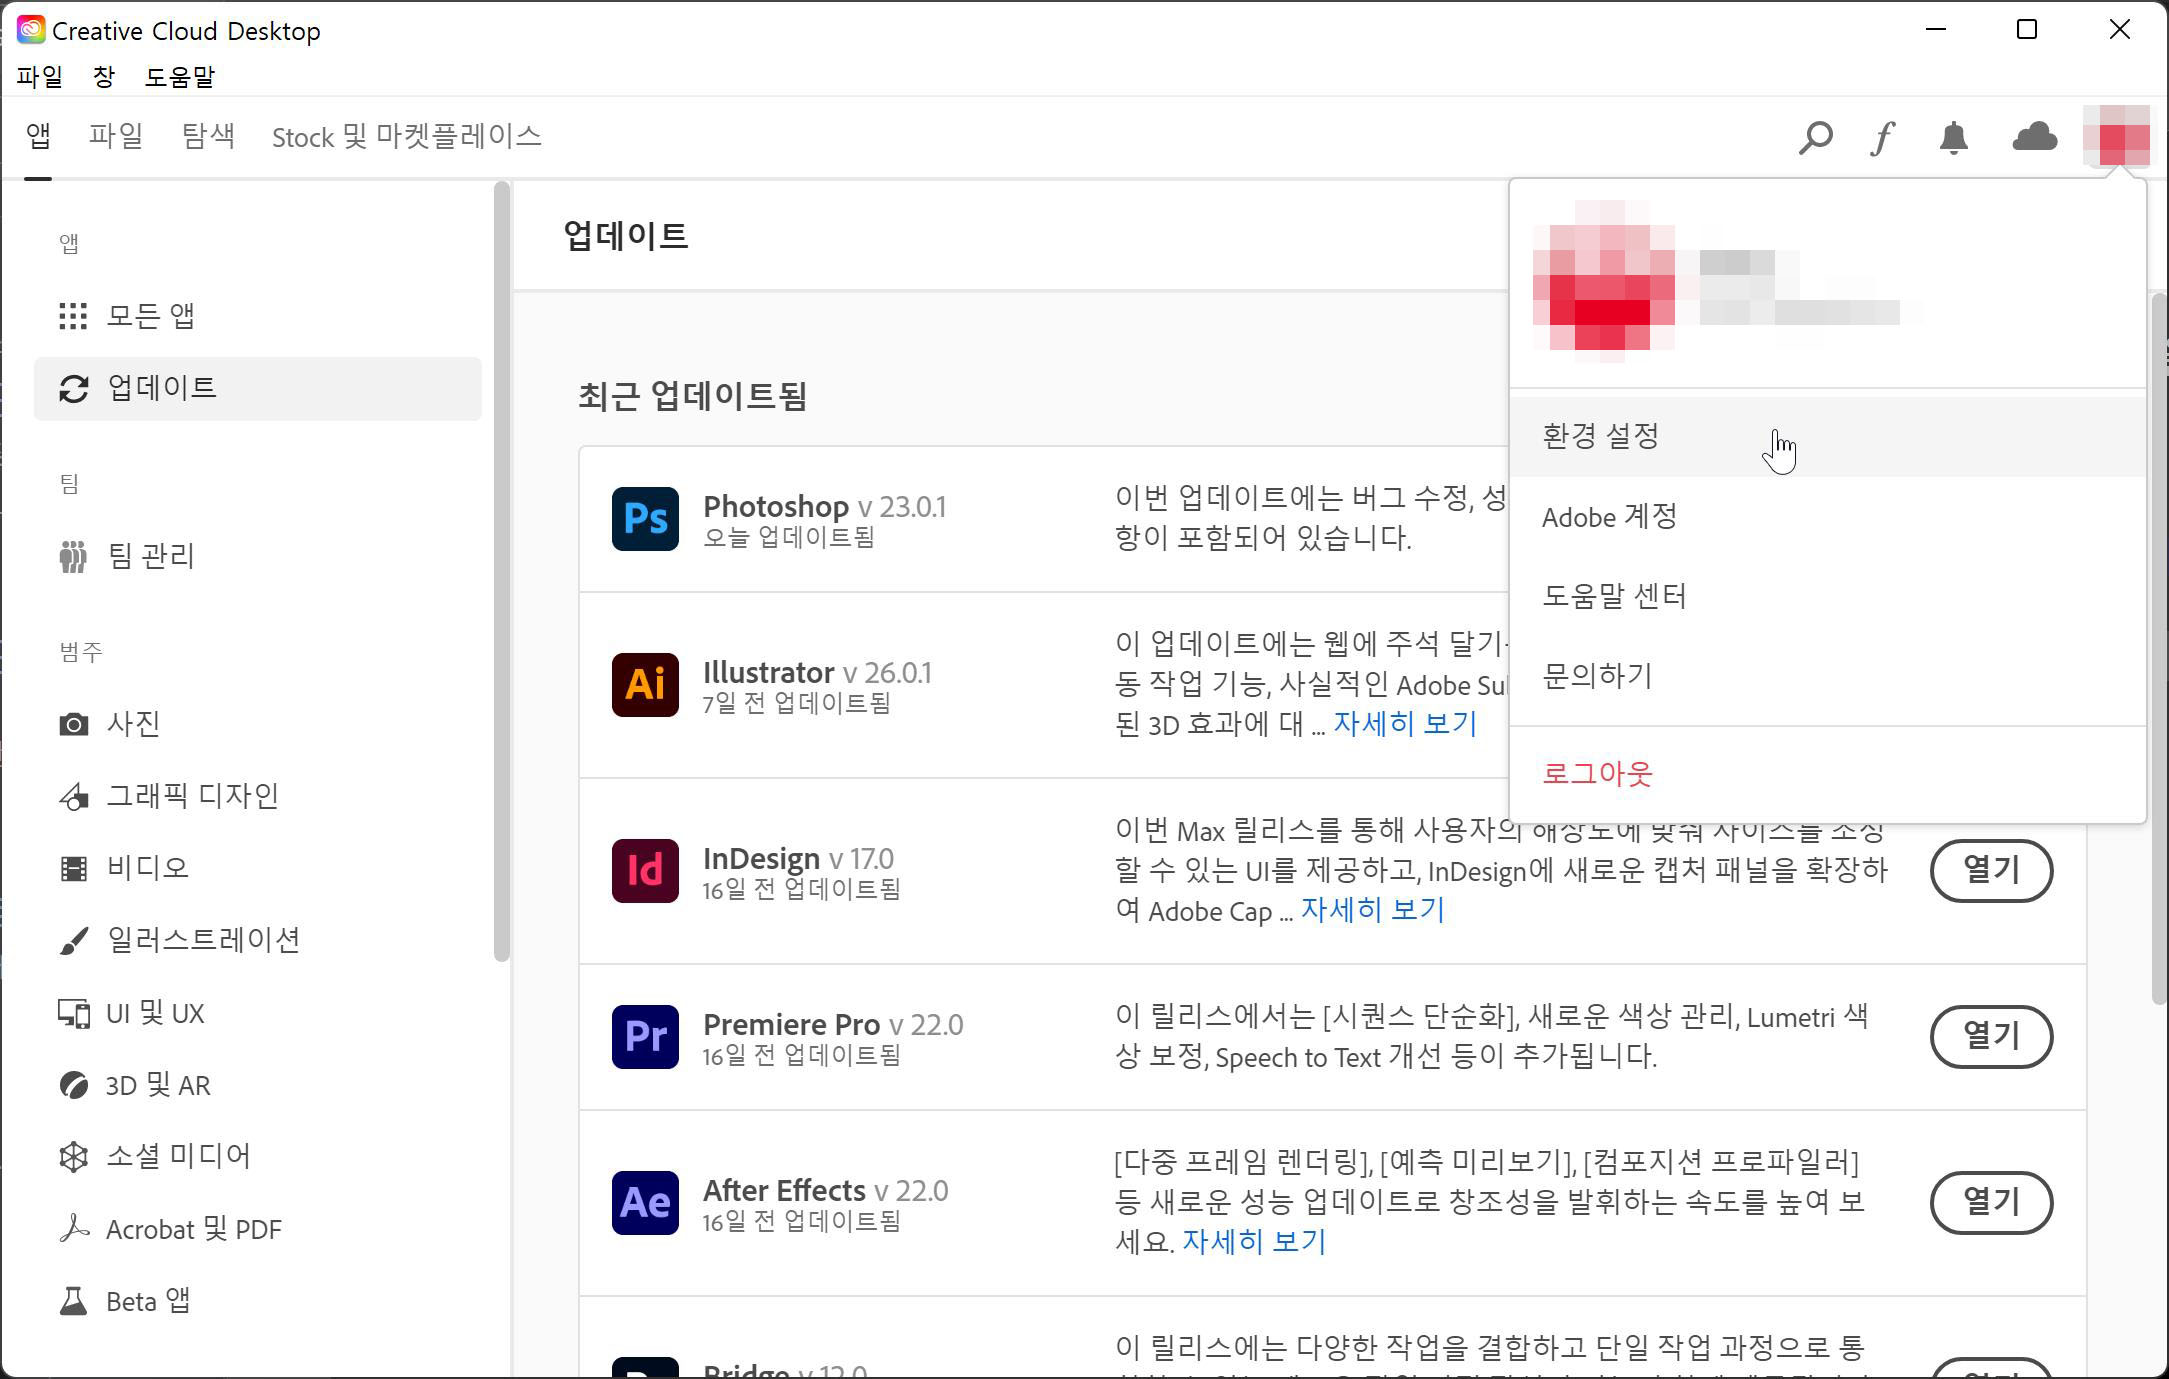This screenshot has width=2169, height=1379.
Task: Click the shapes icon beside 그래픽 디자인
Action: pos(73,796)
